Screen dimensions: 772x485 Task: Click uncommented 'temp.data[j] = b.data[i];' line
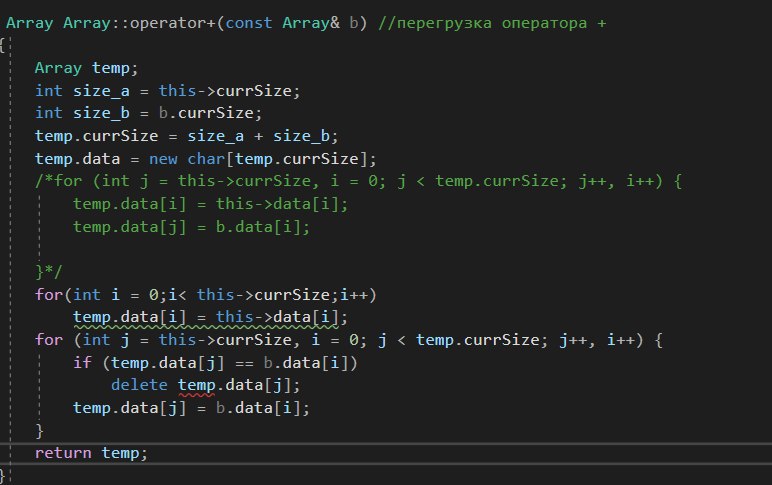point(192,408)
